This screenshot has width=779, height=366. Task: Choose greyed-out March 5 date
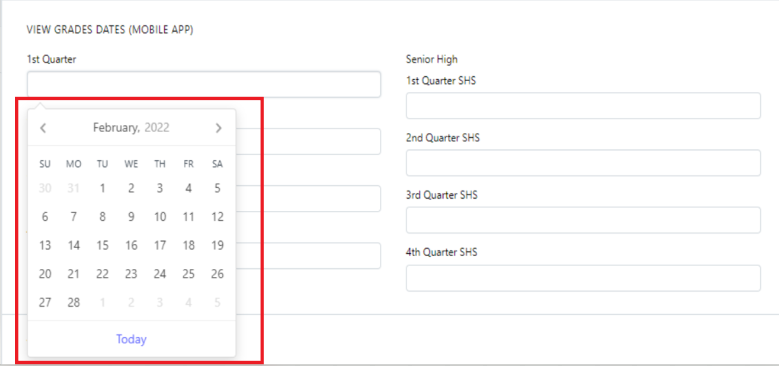tap(218, 302)
